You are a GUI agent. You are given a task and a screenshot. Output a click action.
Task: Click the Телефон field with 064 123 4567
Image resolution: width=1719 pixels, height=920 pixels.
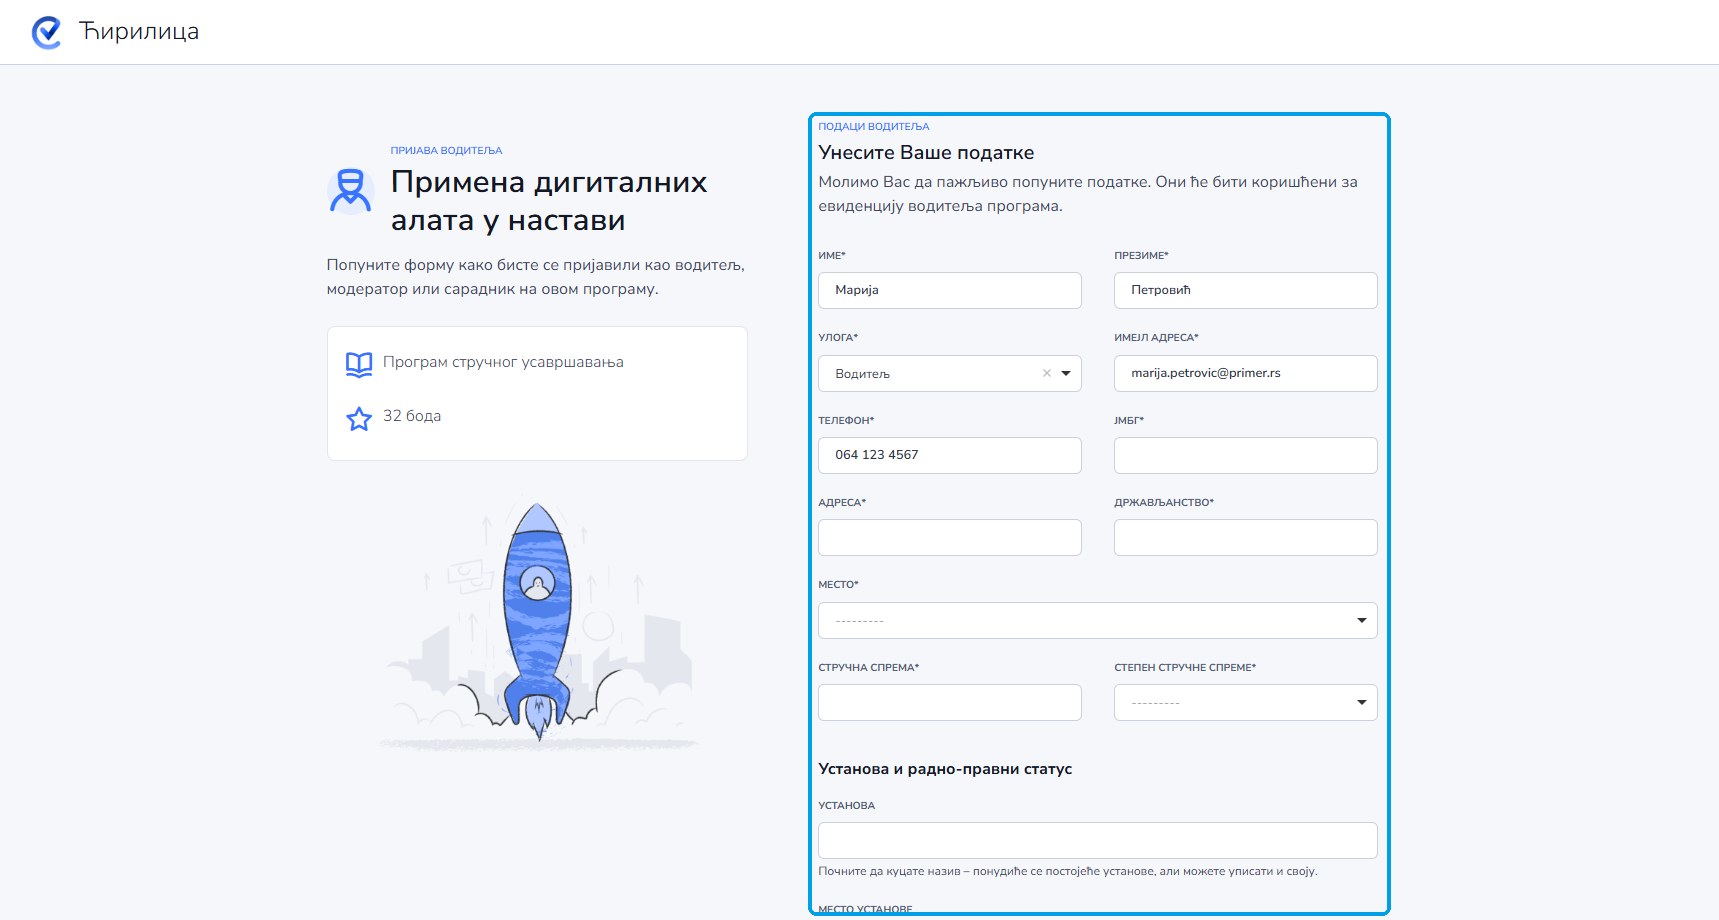(x=949, y=455)
